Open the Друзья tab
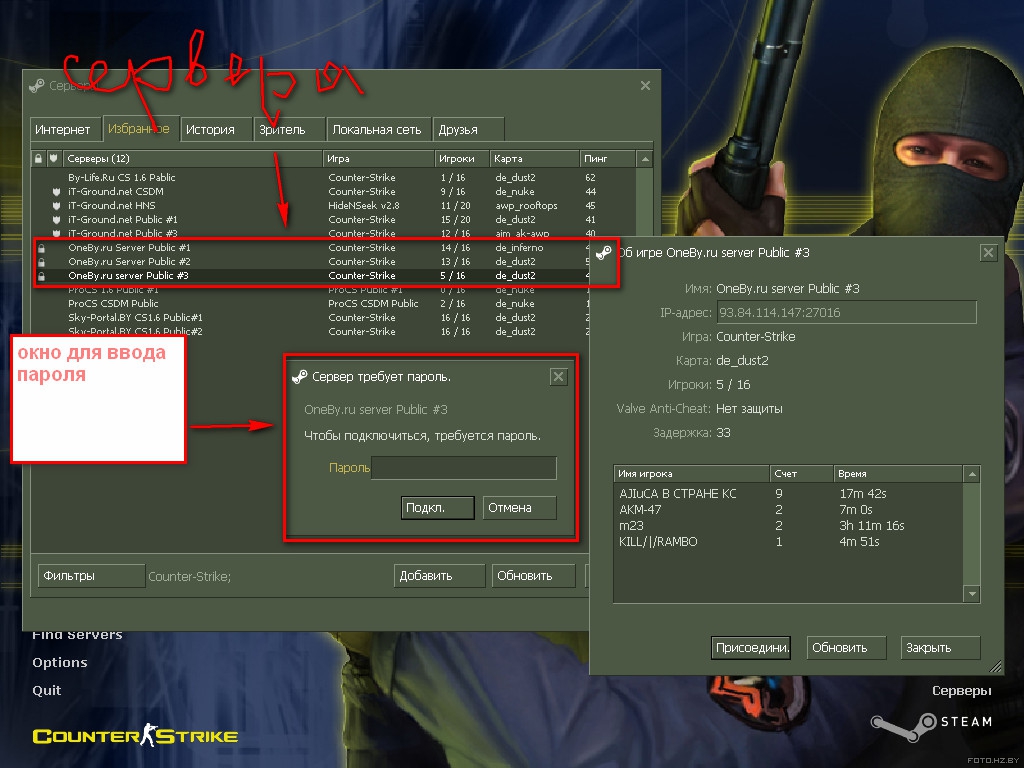Screen dimensions: 1024x768 (468, 129)
